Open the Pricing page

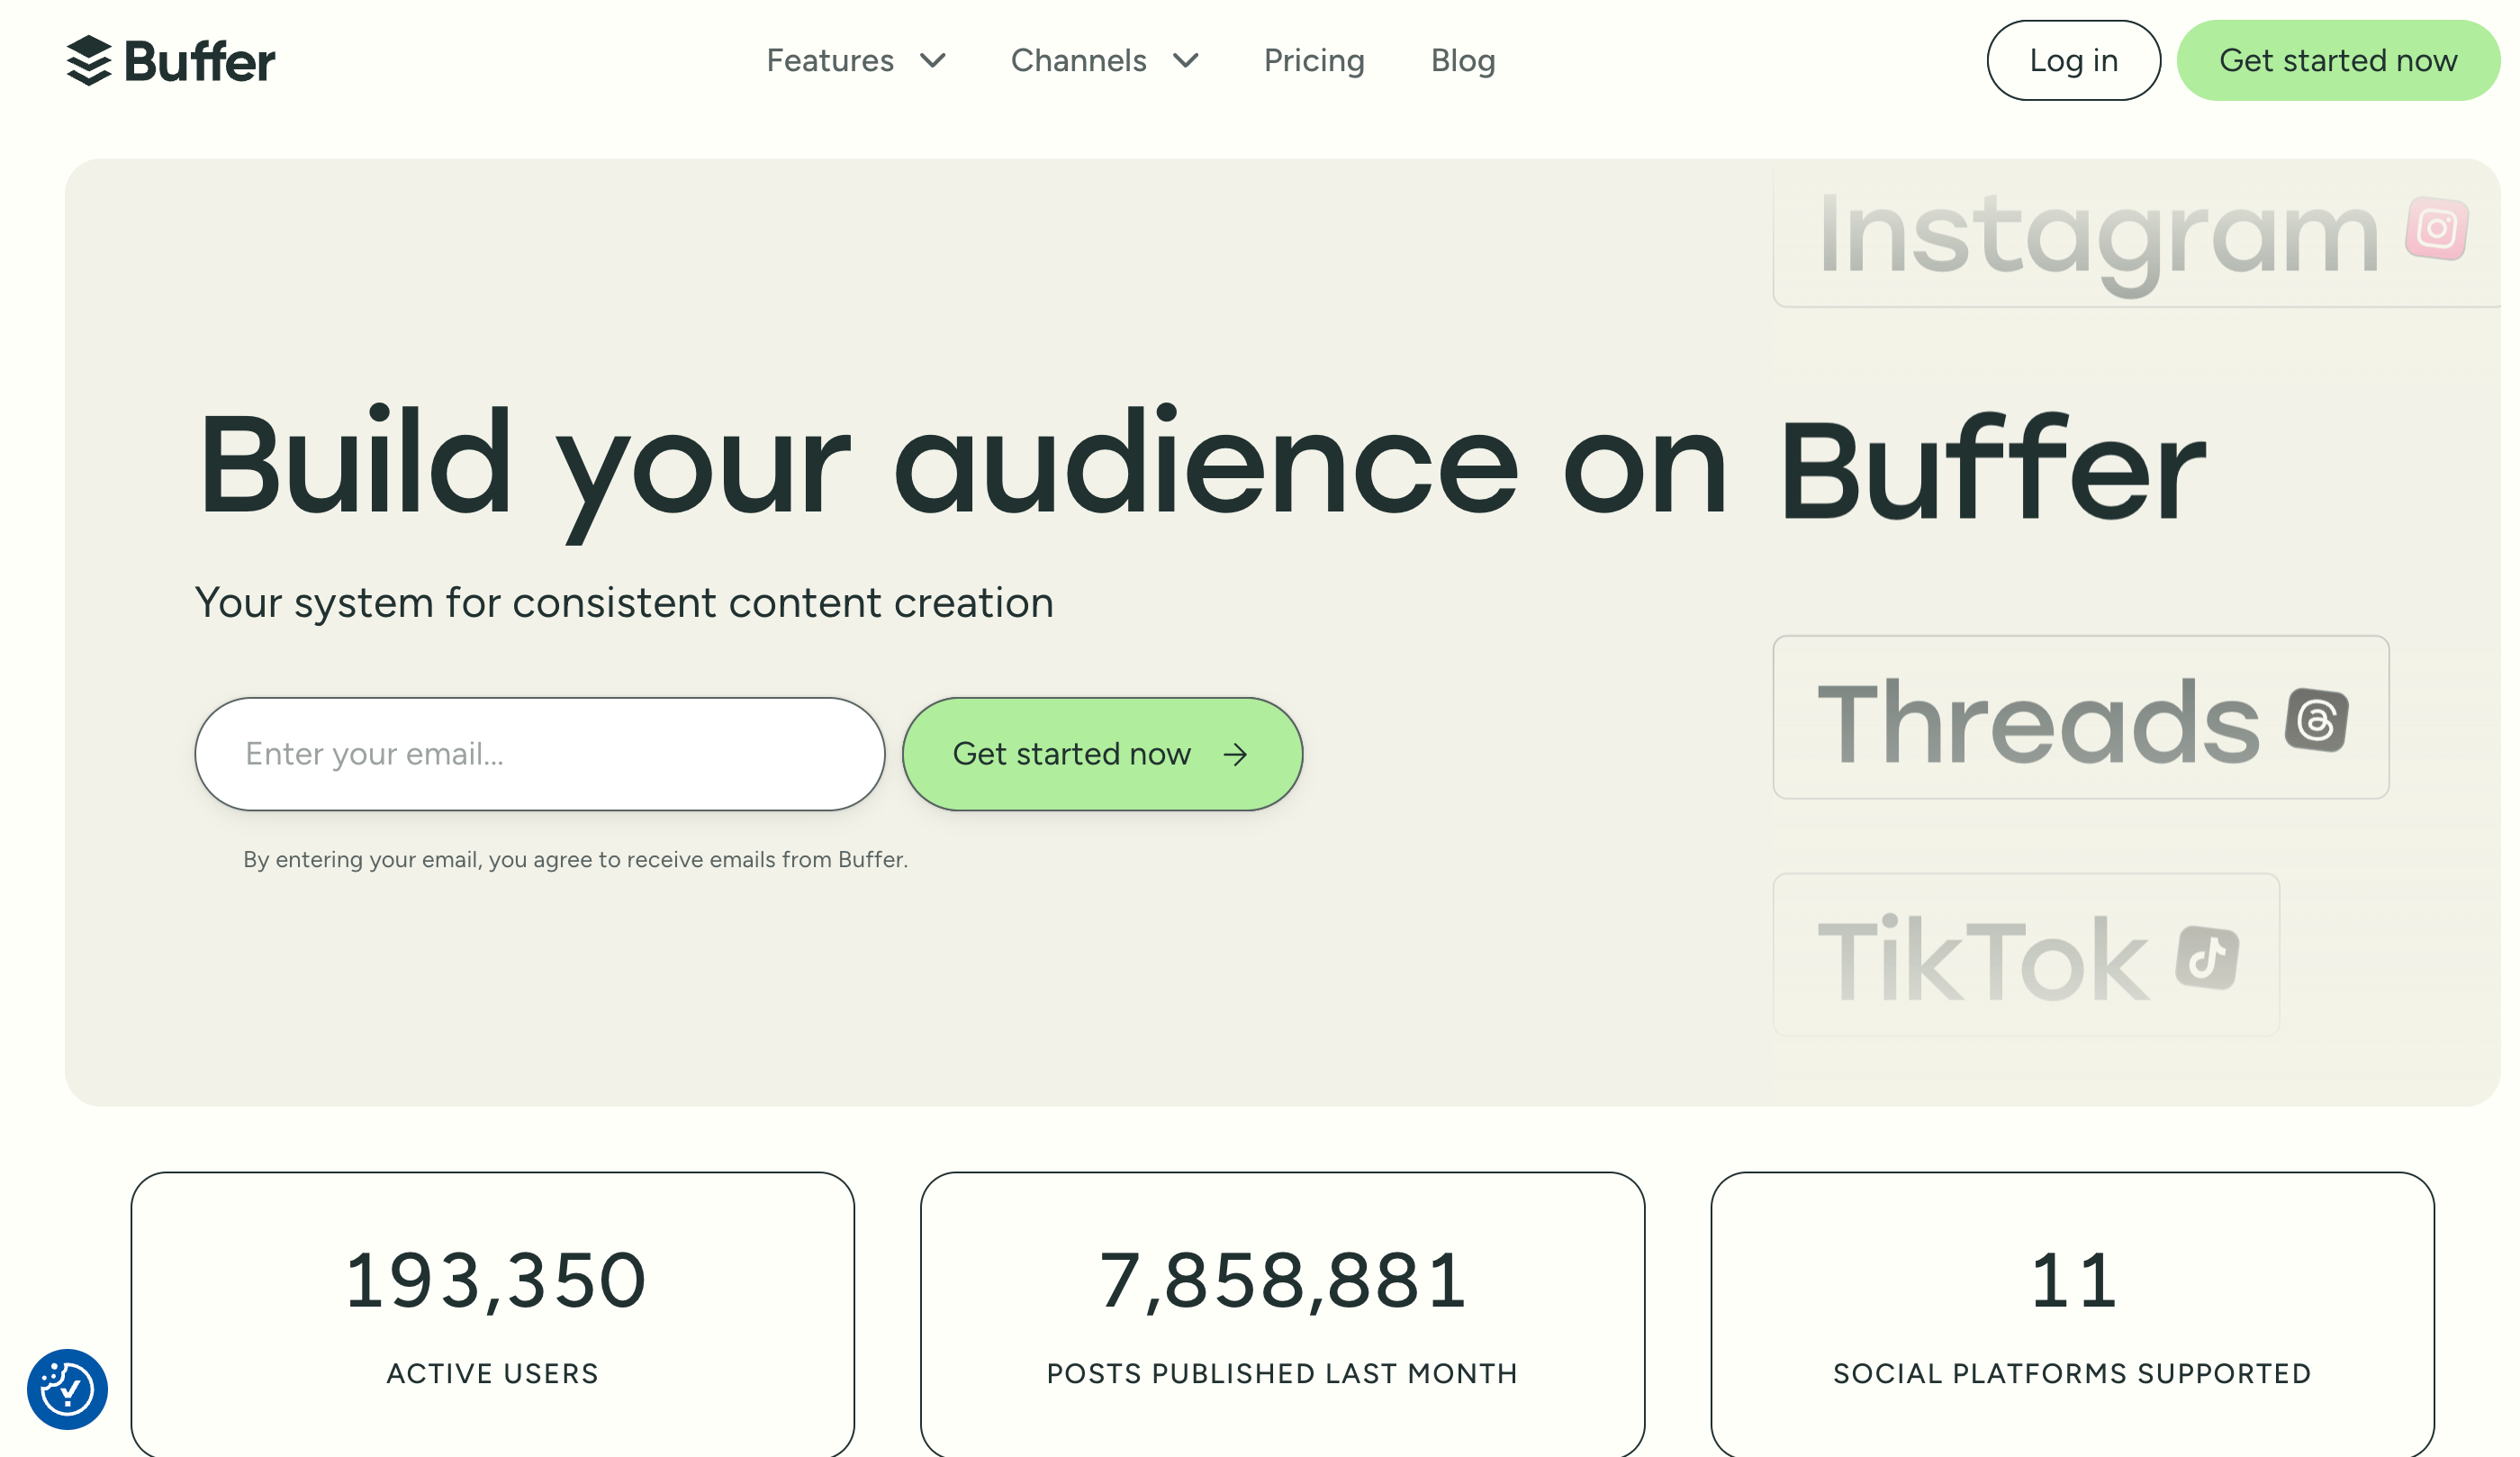[1314, 60]
